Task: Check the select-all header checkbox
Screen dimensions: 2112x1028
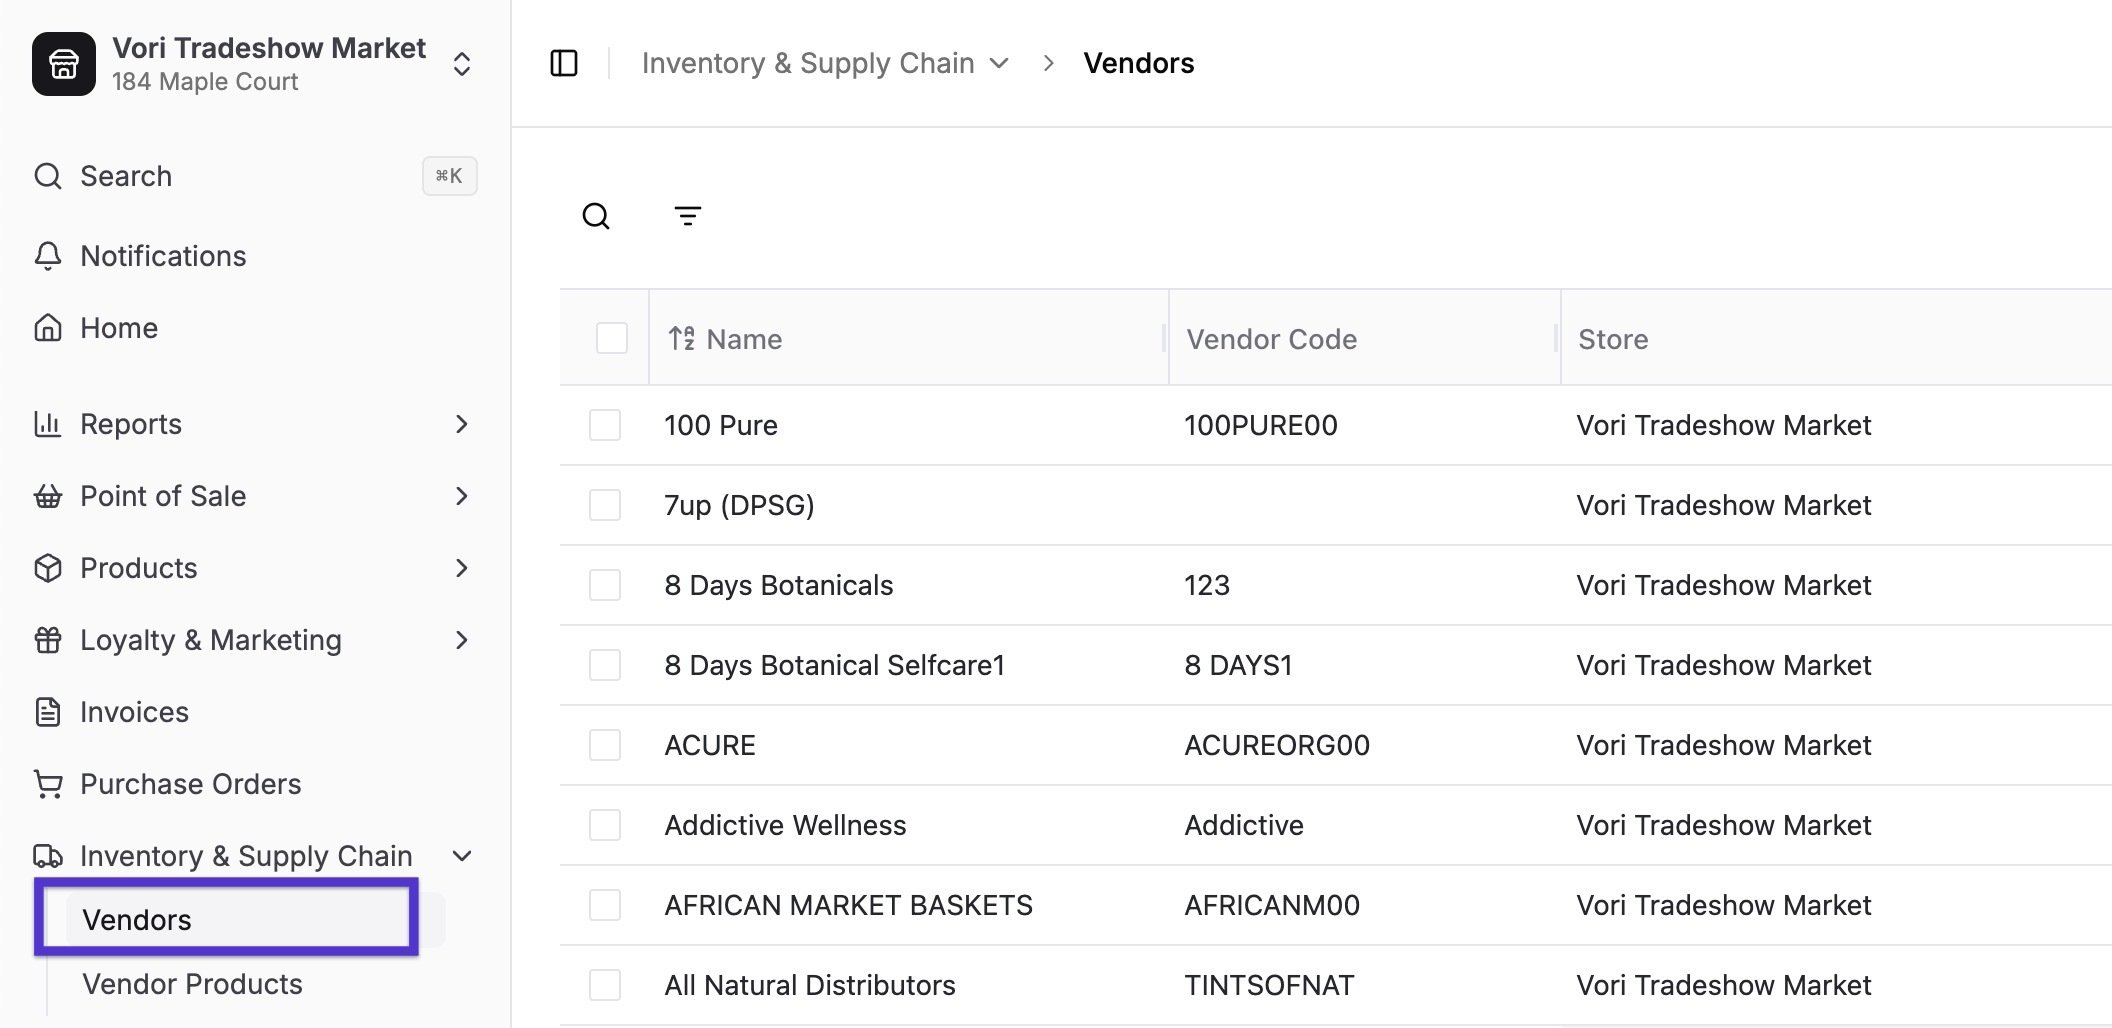Action: tap(611, 339)
